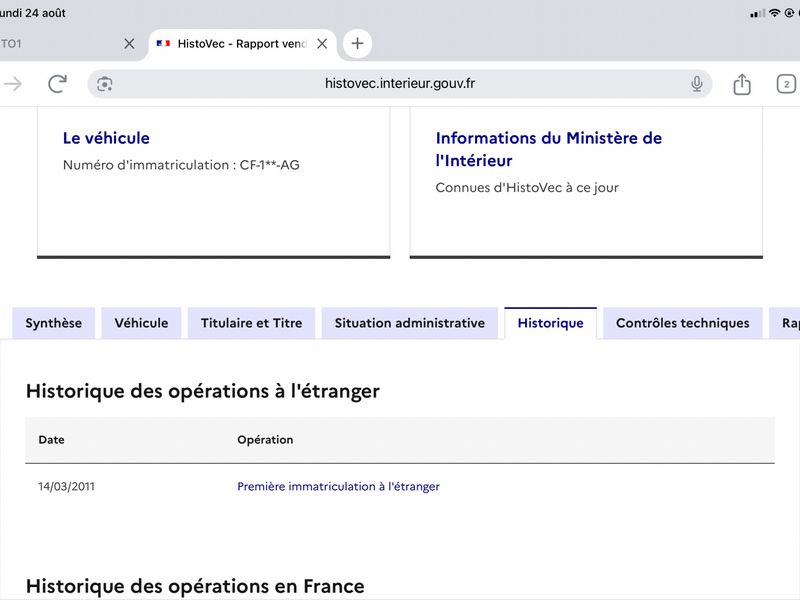Viewport: 800px width, 600px height.
Task: Click the Le véhicule card heading
Action: coord(106,138)
